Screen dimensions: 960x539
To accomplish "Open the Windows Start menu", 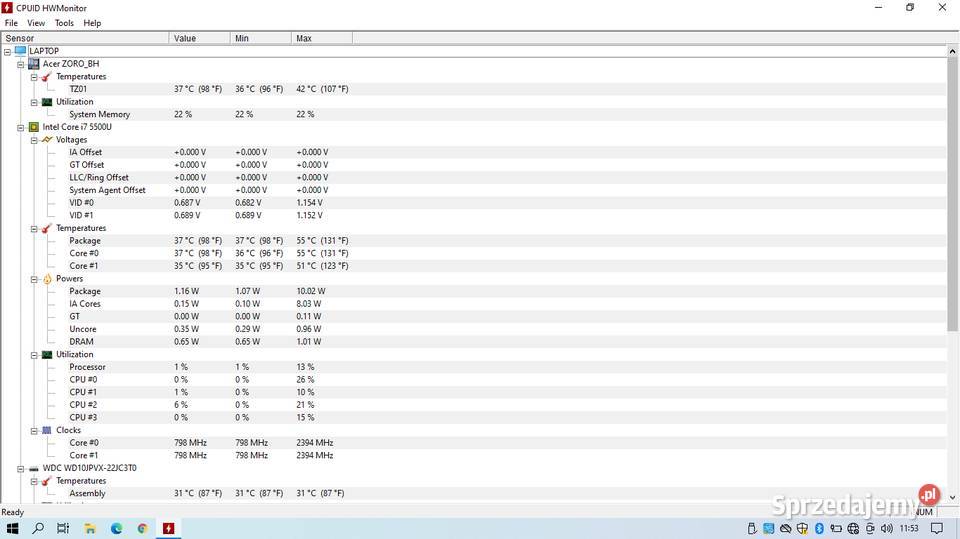I will (x=12, y=528).
